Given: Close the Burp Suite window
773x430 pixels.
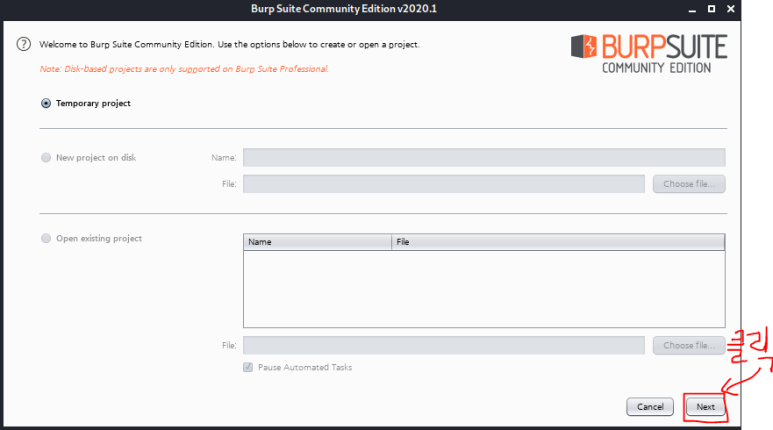Looking at the screenshot, I should coord(731,9).
